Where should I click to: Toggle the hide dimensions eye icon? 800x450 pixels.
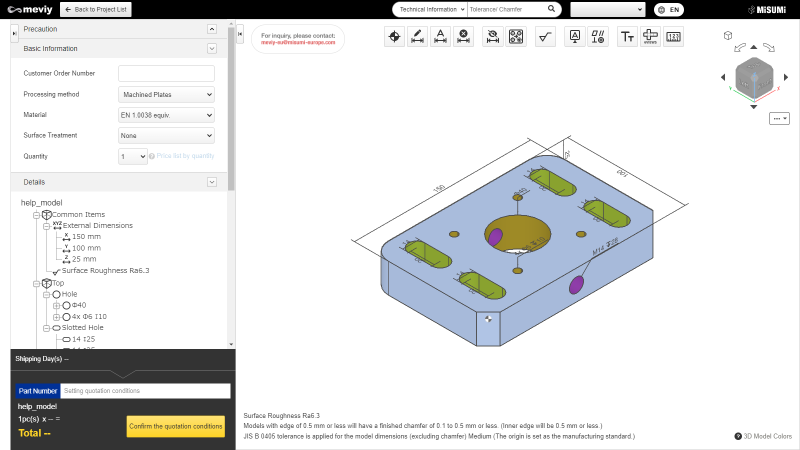[492, 37]
